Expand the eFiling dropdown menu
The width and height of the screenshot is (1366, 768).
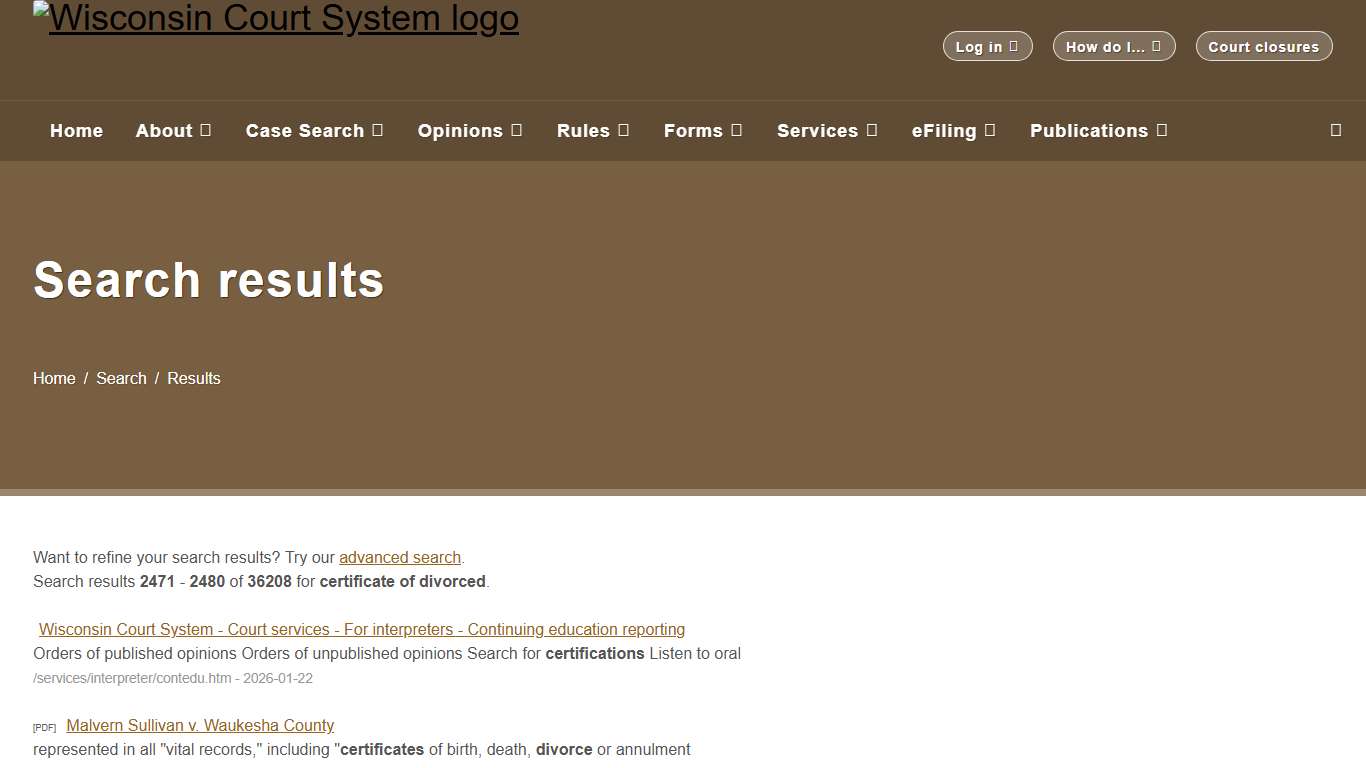tap(953, 131)
